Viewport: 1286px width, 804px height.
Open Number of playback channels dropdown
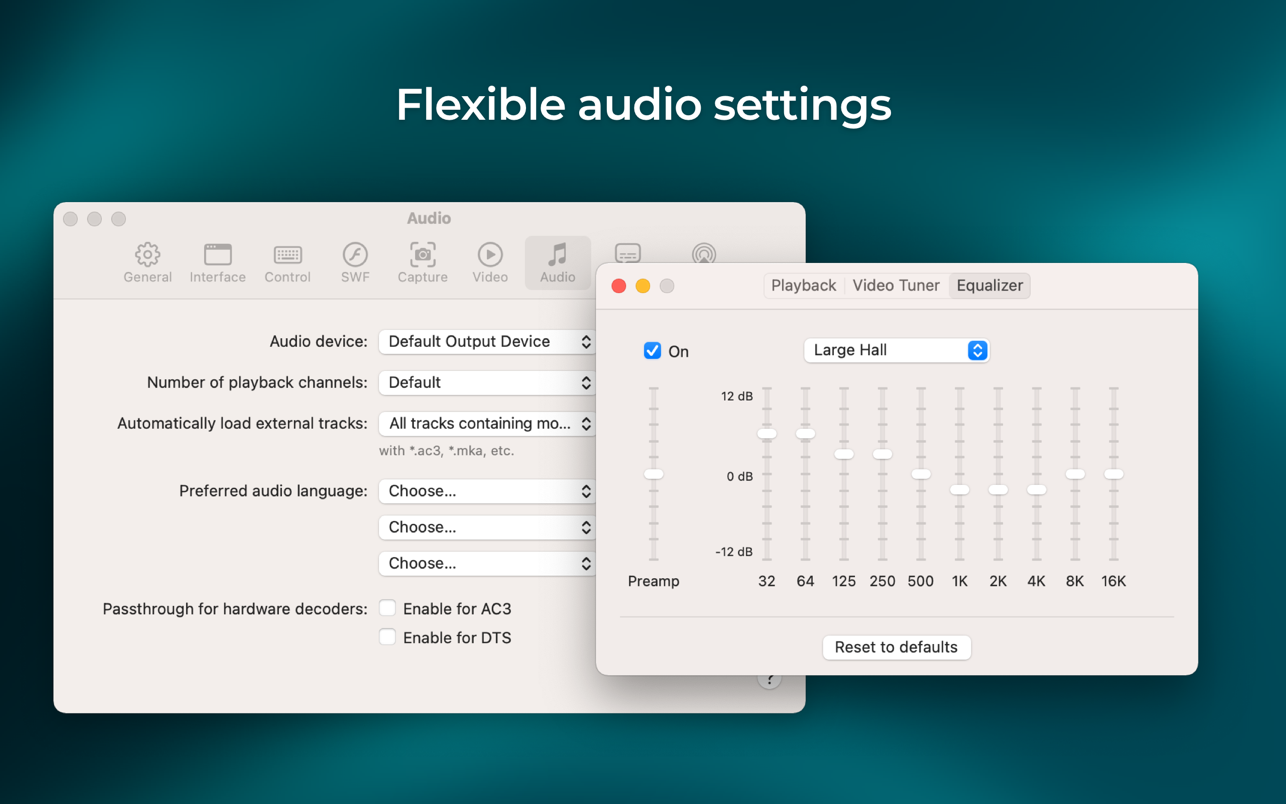point(488,383)
